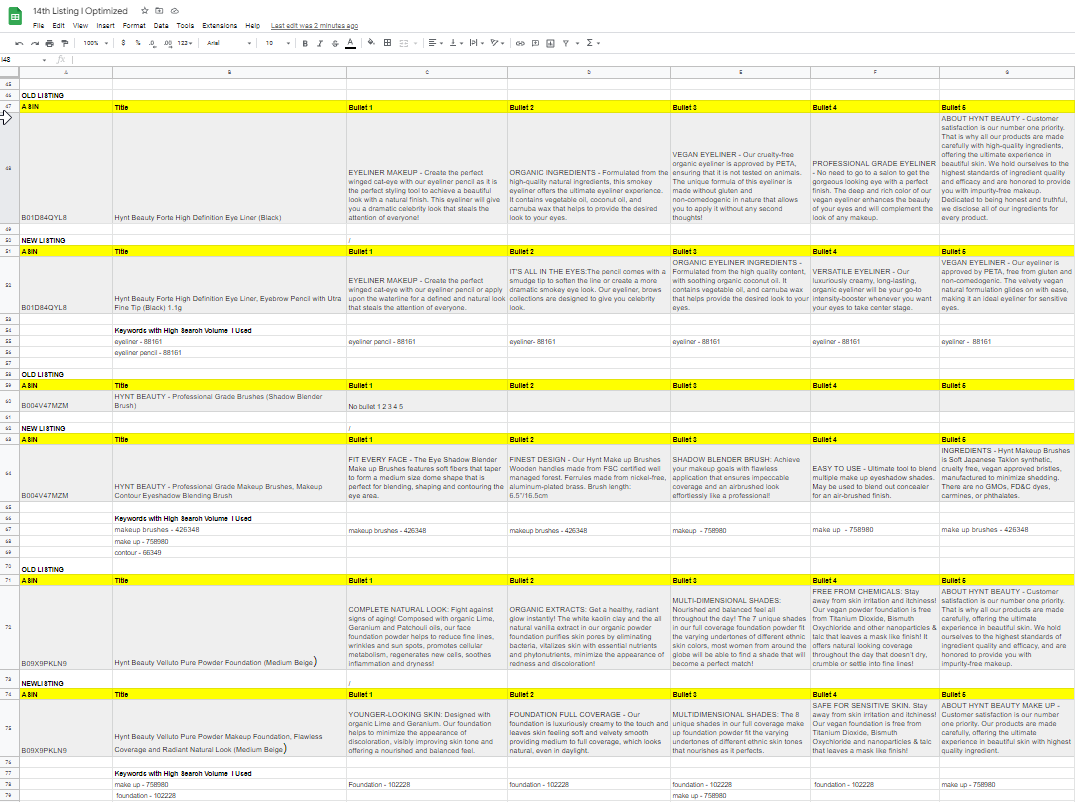The width and height of the screenshot is (1075, 802).
Task: Open the Edit menu
Action: click(58, 25)
